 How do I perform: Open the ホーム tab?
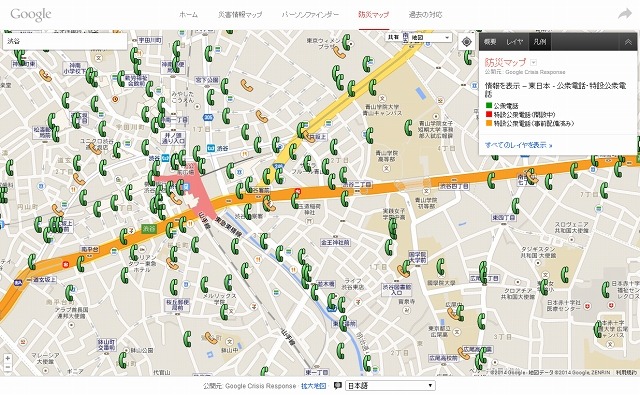click(189, 15)
